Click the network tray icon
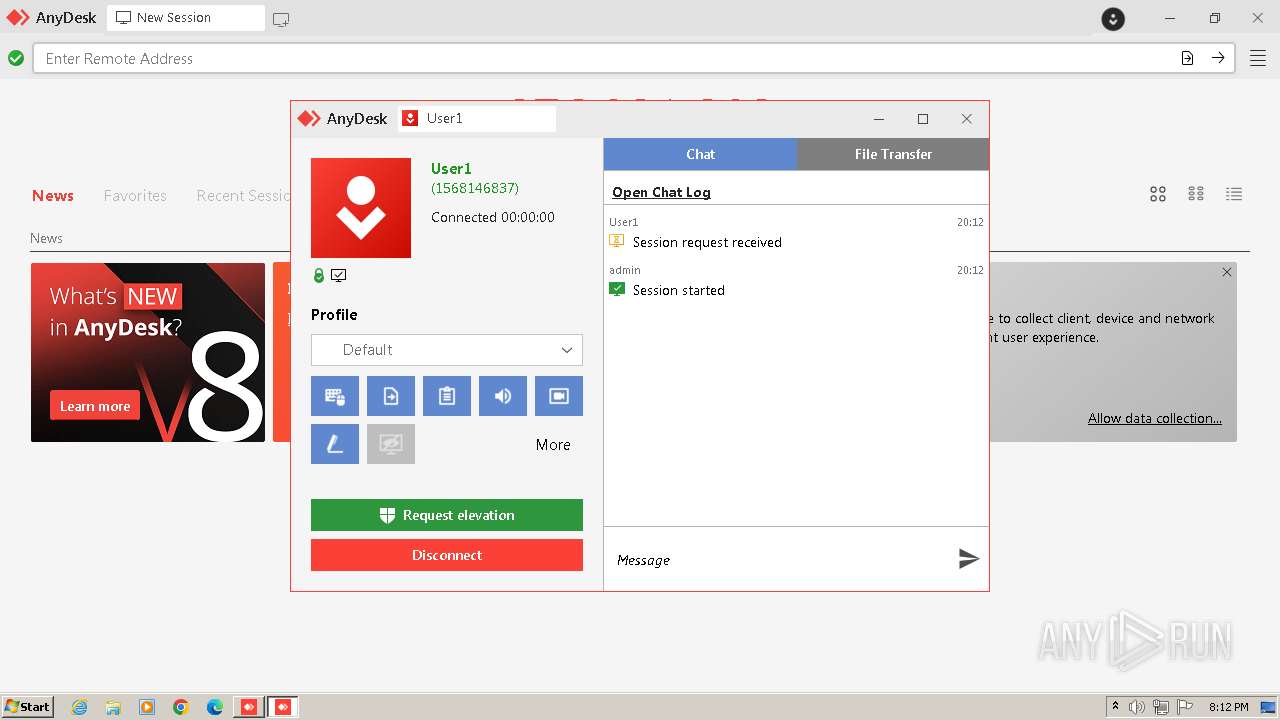 pos(1161,707)
